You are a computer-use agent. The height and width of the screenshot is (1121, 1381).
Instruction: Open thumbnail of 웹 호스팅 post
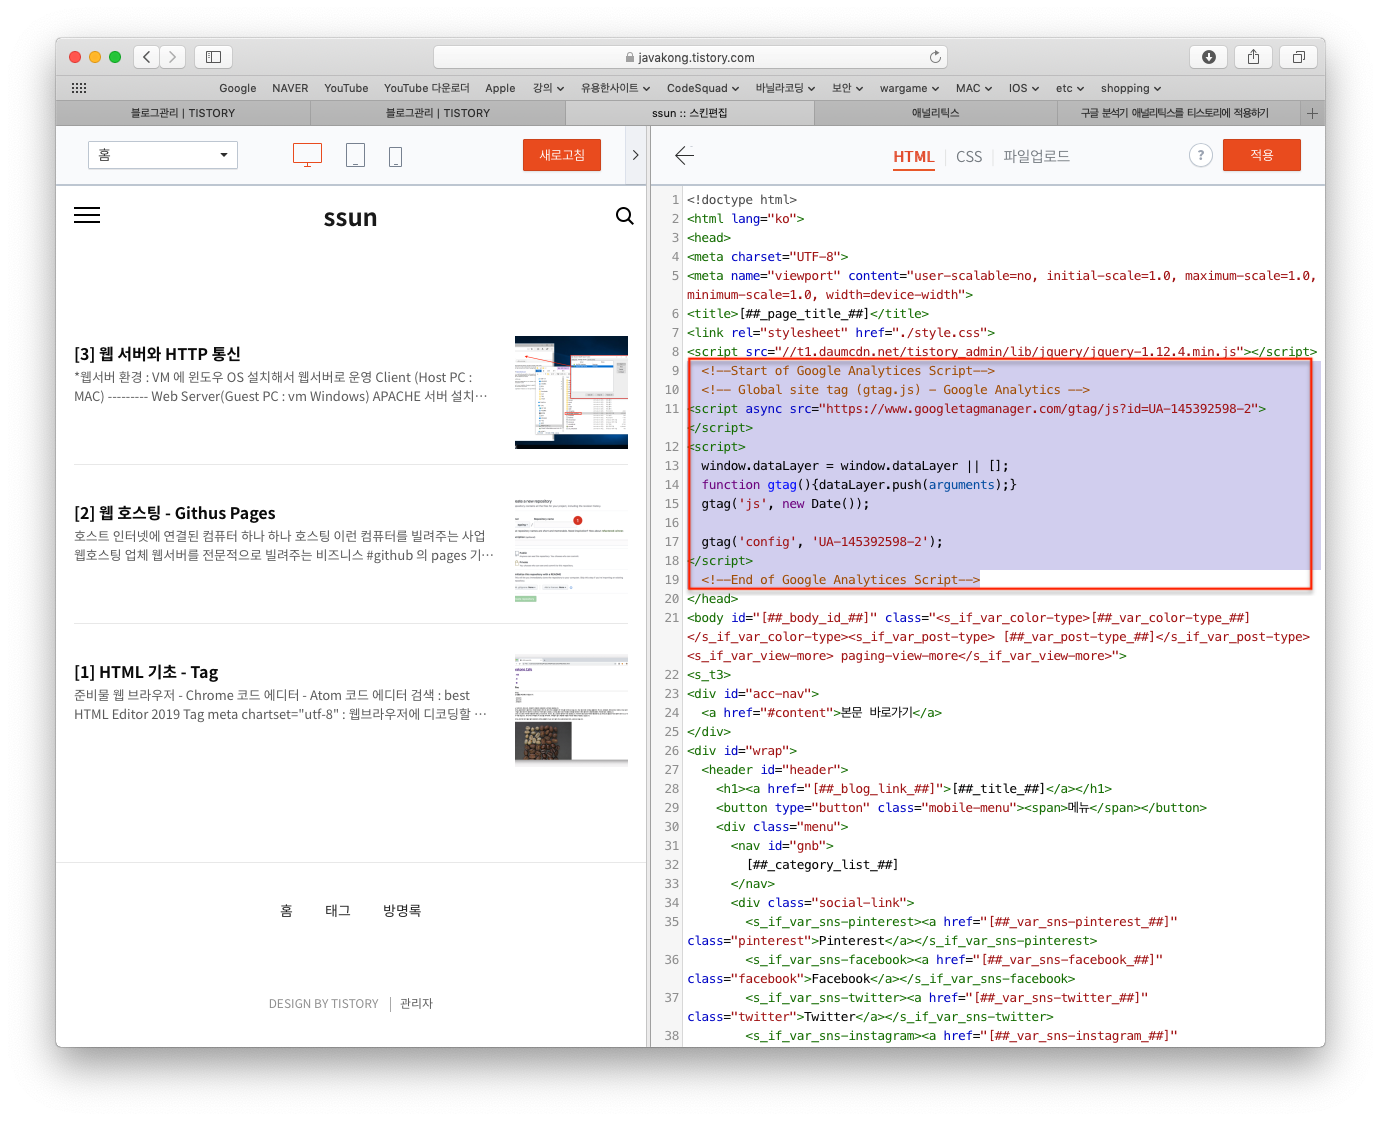point(571,551)
